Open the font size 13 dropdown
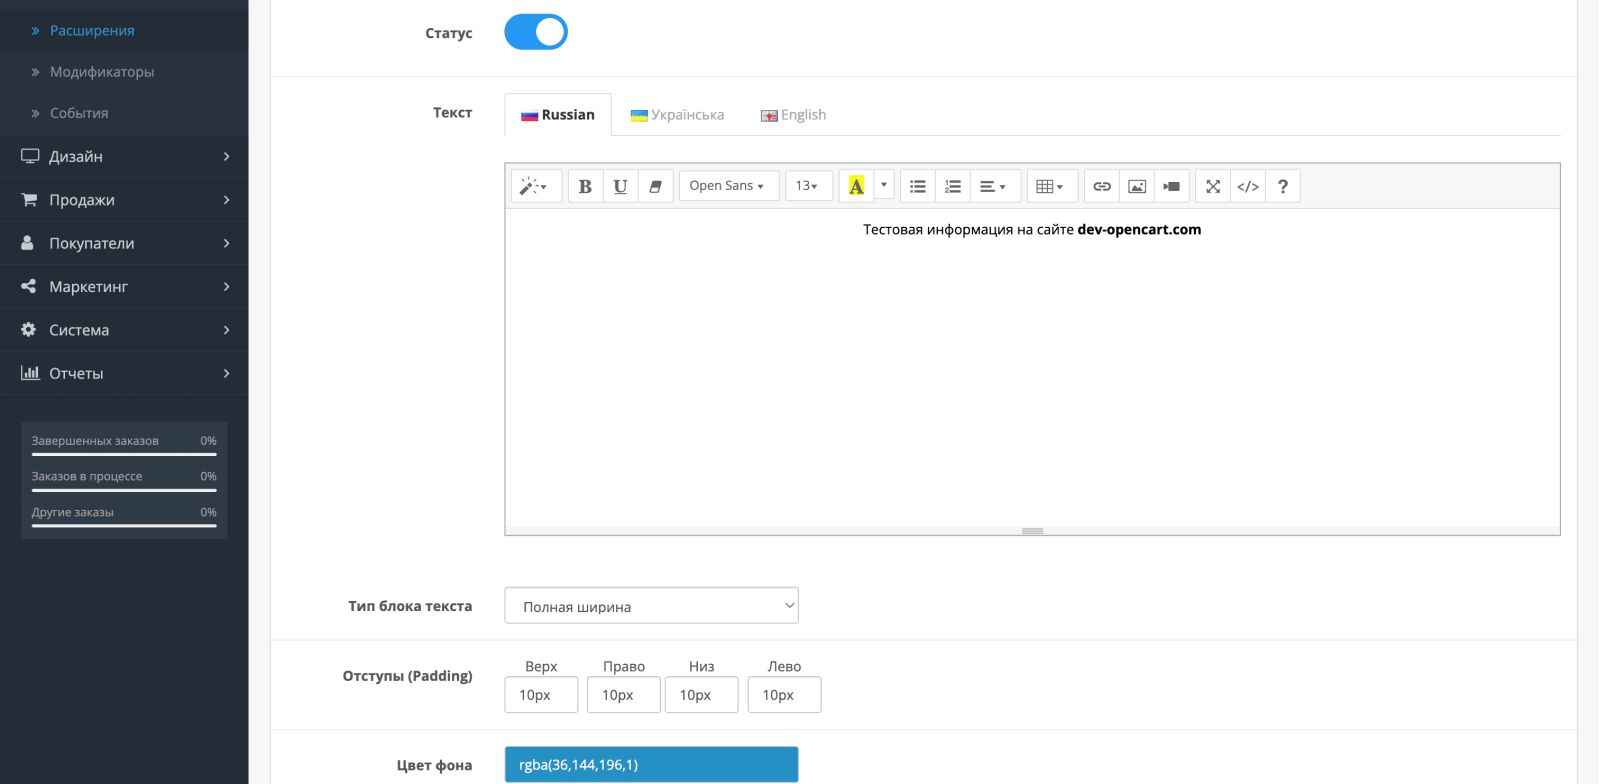 [x=808, y=186]
